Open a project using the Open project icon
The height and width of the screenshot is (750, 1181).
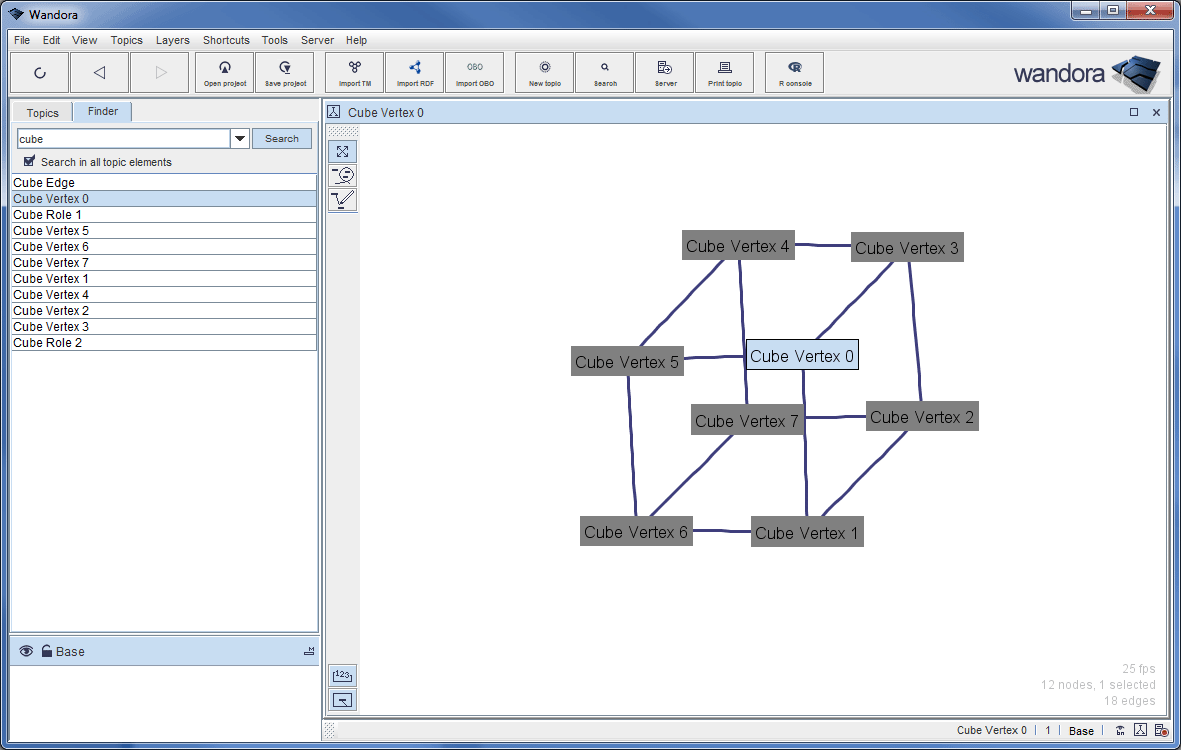[x=224, y=72]
